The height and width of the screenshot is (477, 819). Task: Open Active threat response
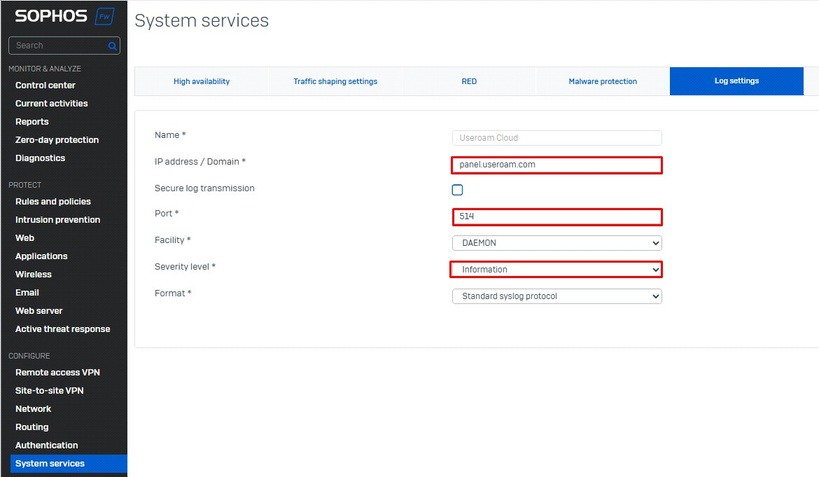pos(63,329)
